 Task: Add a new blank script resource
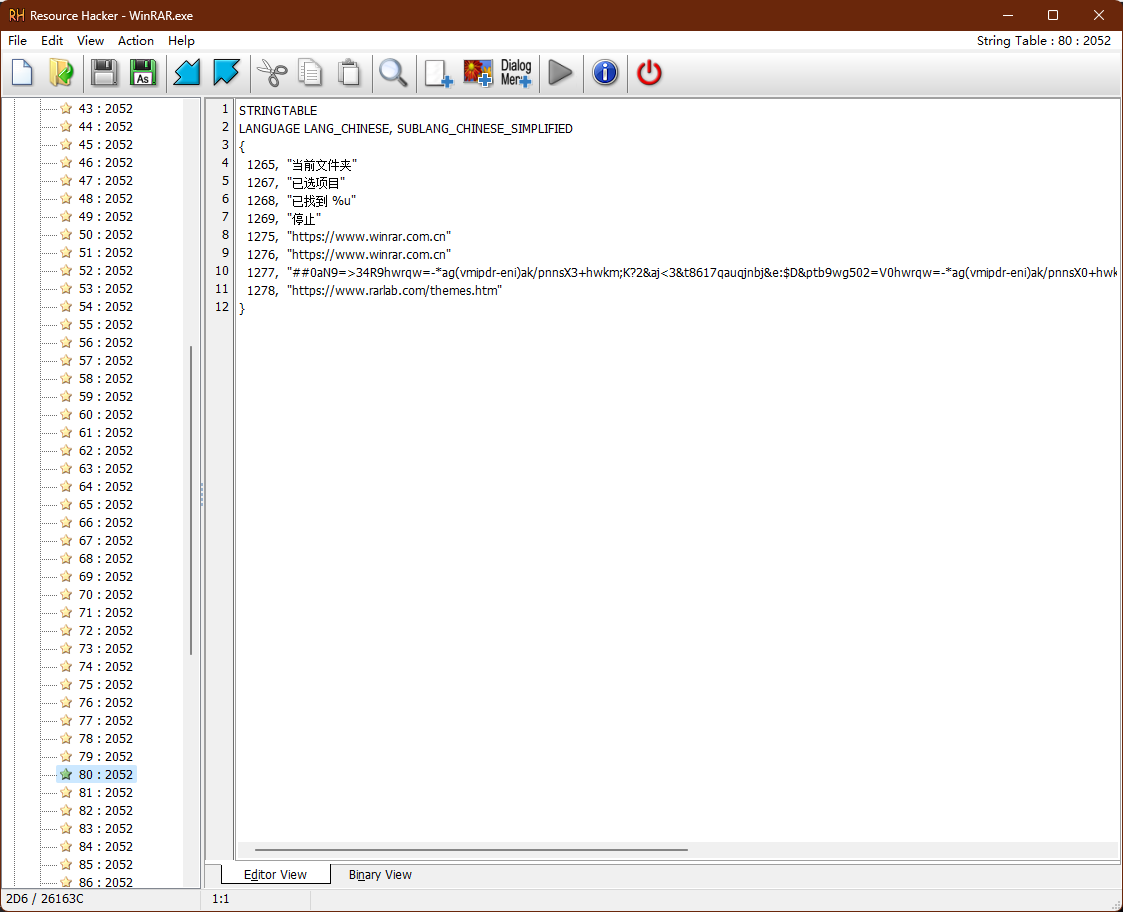pyautogui.click(x=438, y=73)
